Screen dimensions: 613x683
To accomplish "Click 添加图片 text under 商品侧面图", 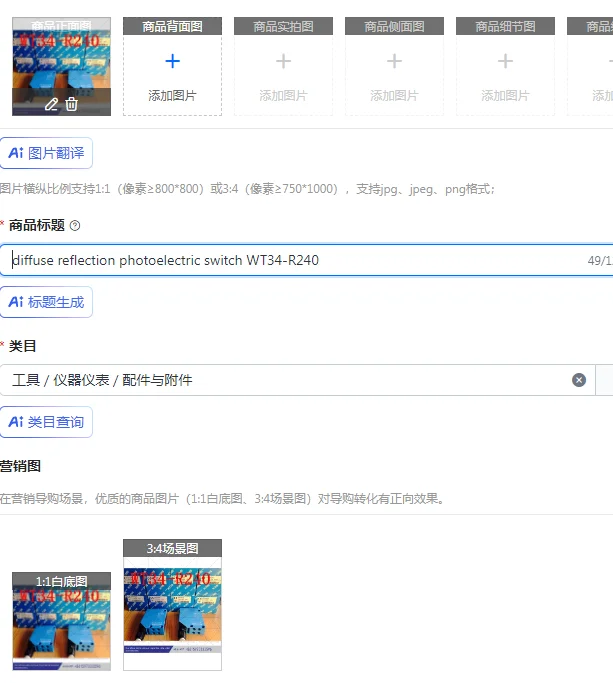I will [394, 95].
